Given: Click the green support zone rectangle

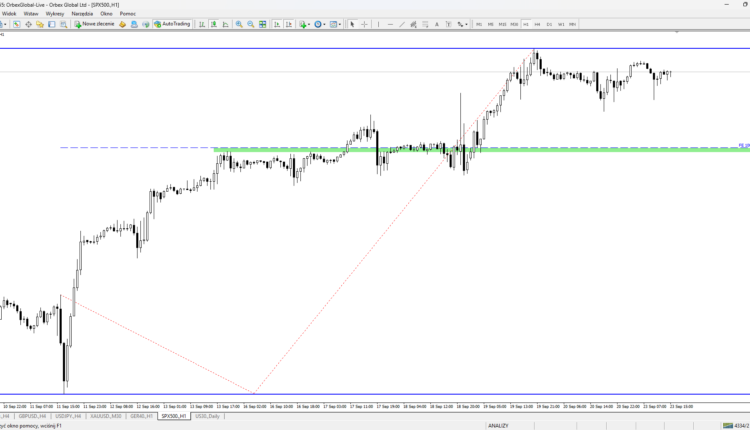Looking at the screenshot, I should pyautogui.click(x=481, y=150).
